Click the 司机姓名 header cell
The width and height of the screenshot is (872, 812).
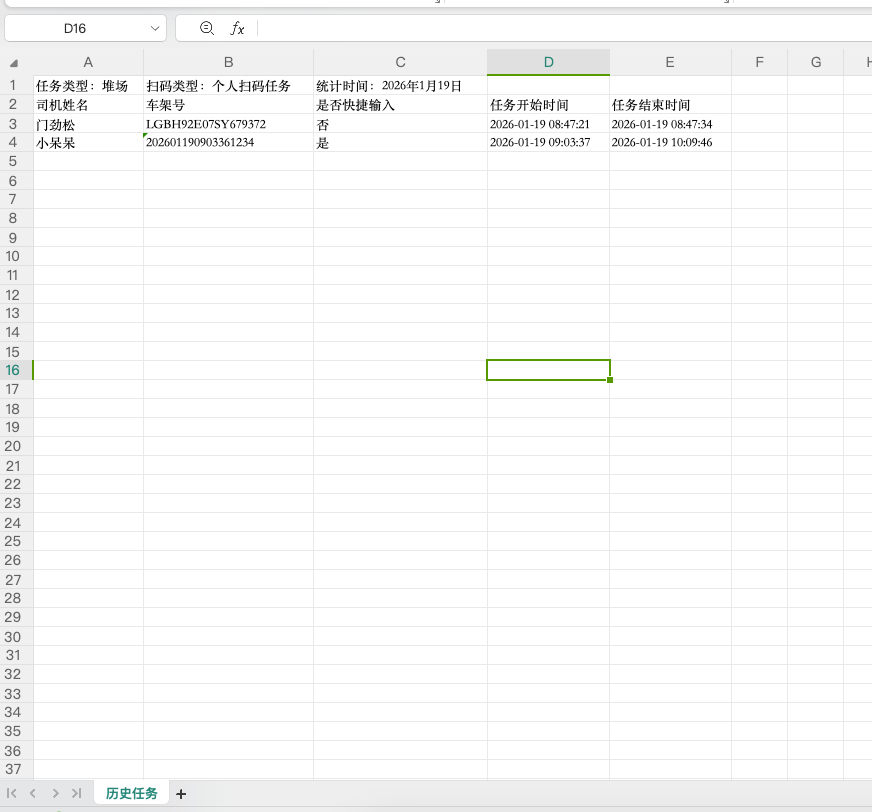(x=88, y=105)
